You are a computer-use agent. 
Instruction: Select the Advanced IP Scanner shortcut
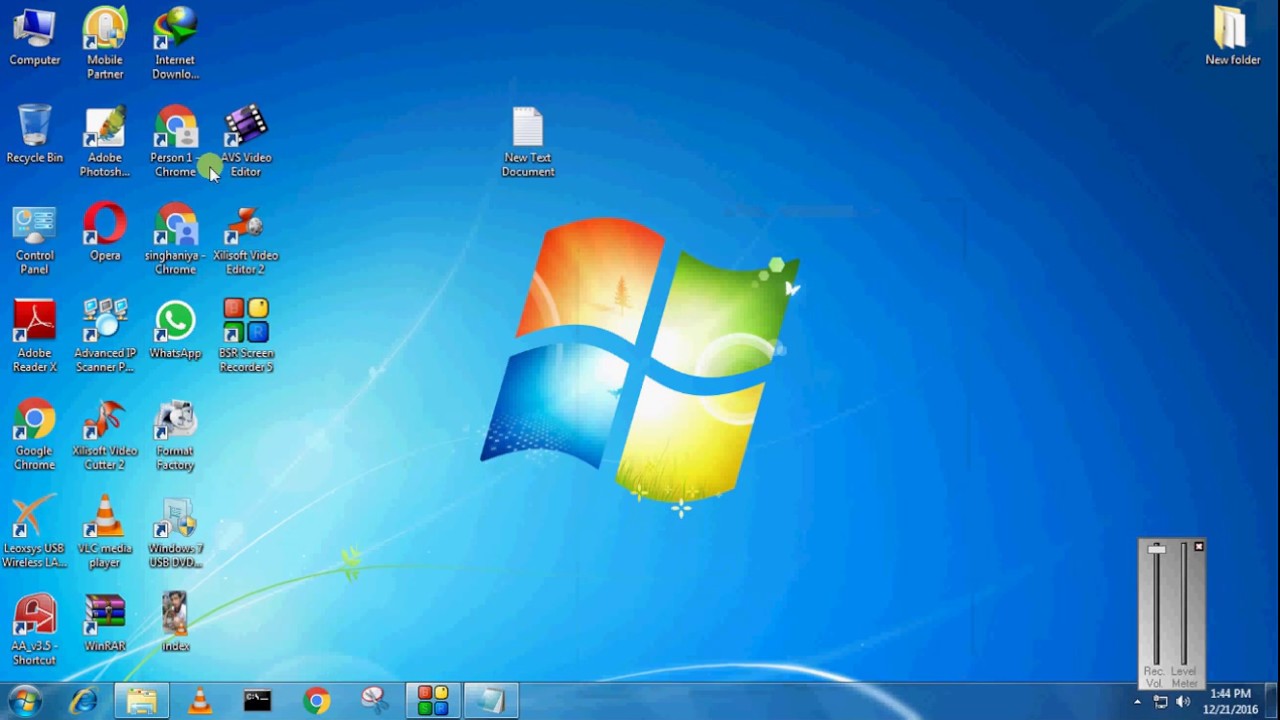click(x=104, y=337)
